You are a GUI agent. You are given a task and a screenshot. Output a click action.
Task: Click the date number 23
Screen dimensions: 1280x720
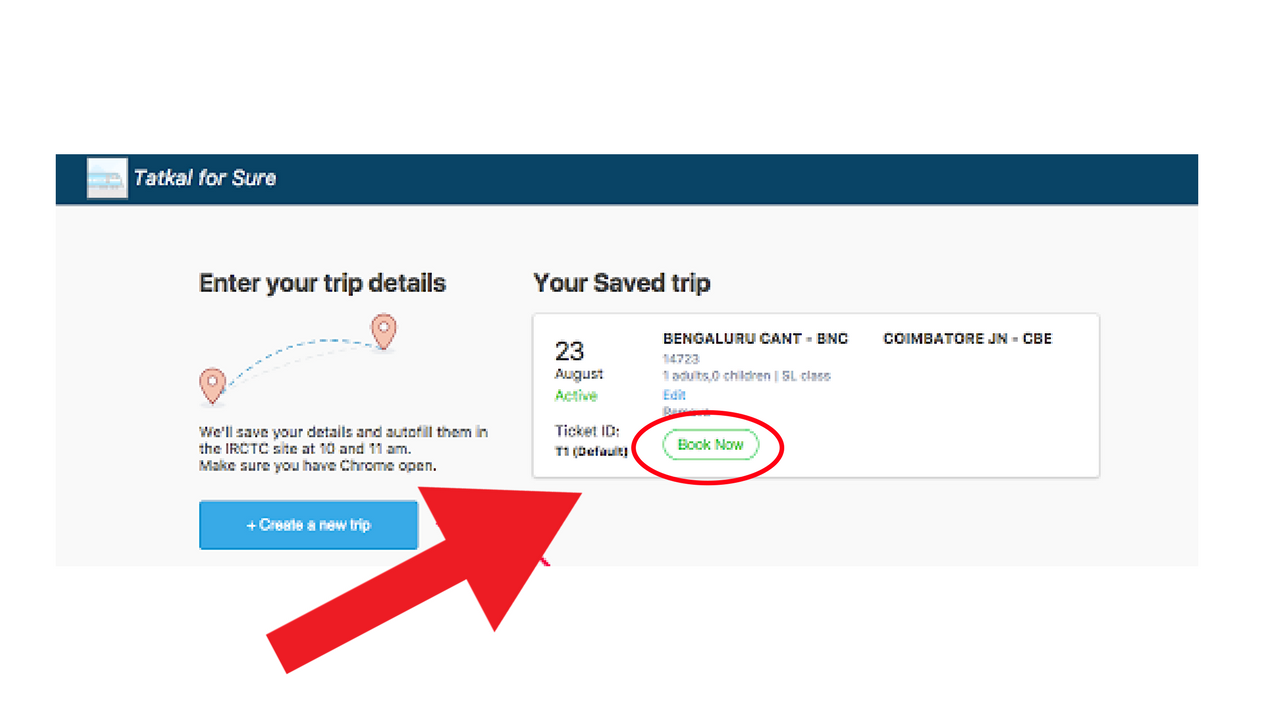pyautogui.click(x=569, y=351)
